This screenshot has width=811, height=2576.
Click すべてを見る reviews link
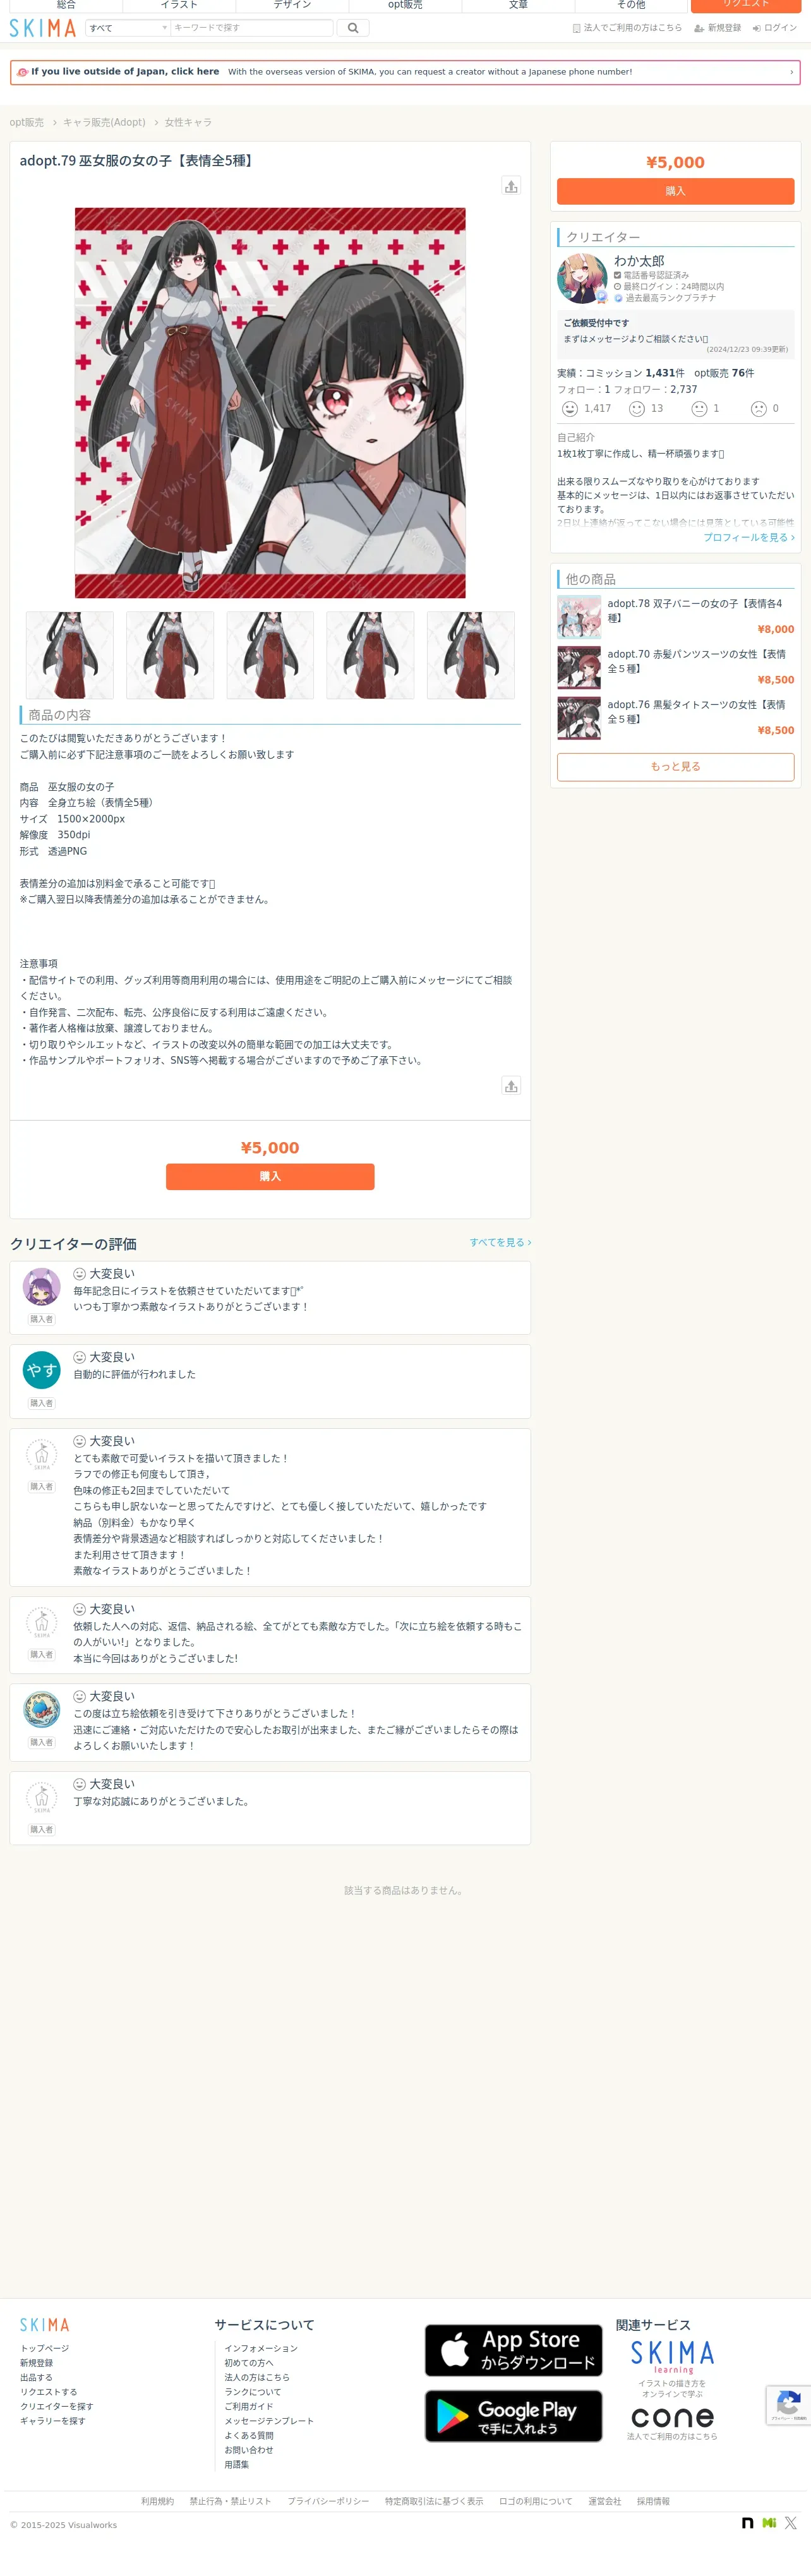500,1242
